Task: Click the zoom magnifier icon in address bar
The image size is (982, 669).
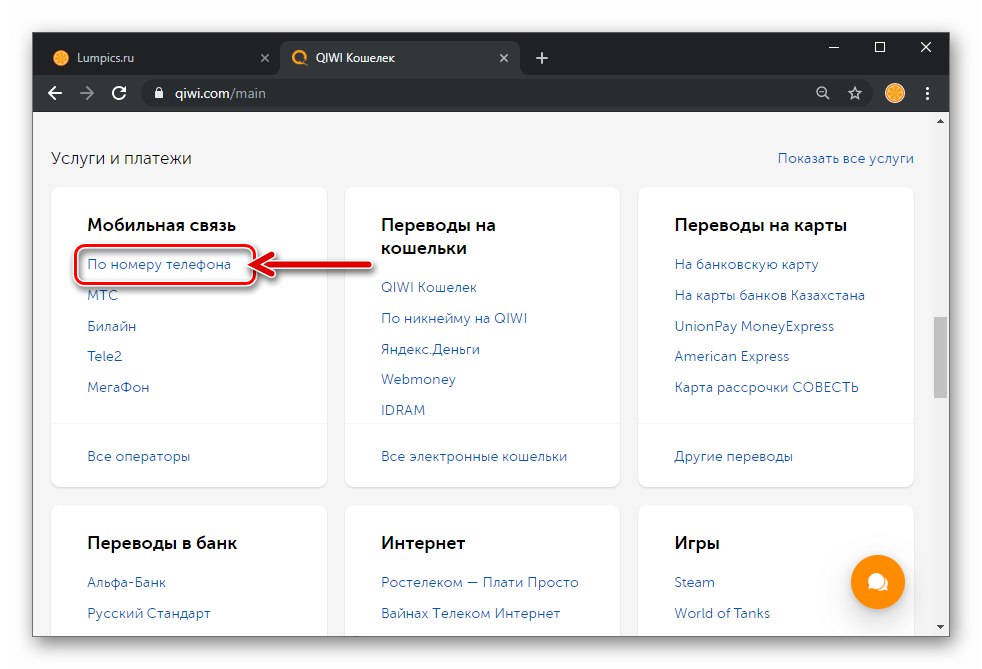Action: (823, 93)
